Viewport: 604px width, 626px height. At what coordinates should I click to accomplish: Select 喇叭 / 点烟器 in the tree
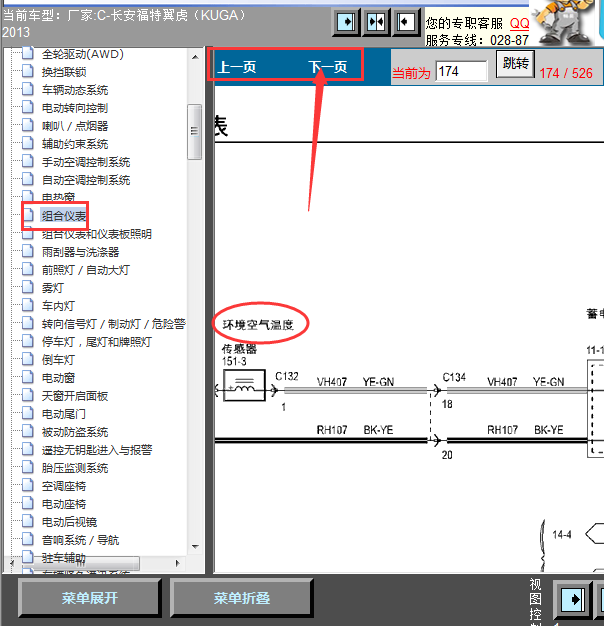click(x=75, y=126)
